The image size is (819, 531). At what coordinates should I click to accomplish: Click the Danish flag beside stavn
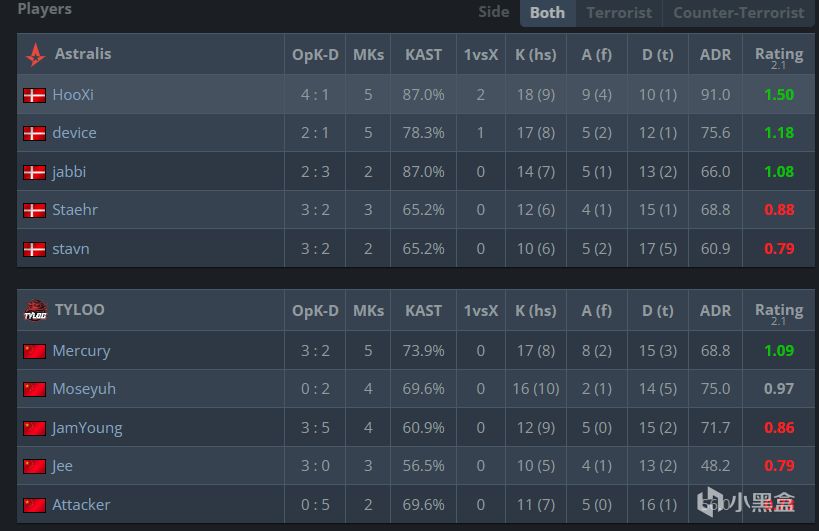[35, 249]
